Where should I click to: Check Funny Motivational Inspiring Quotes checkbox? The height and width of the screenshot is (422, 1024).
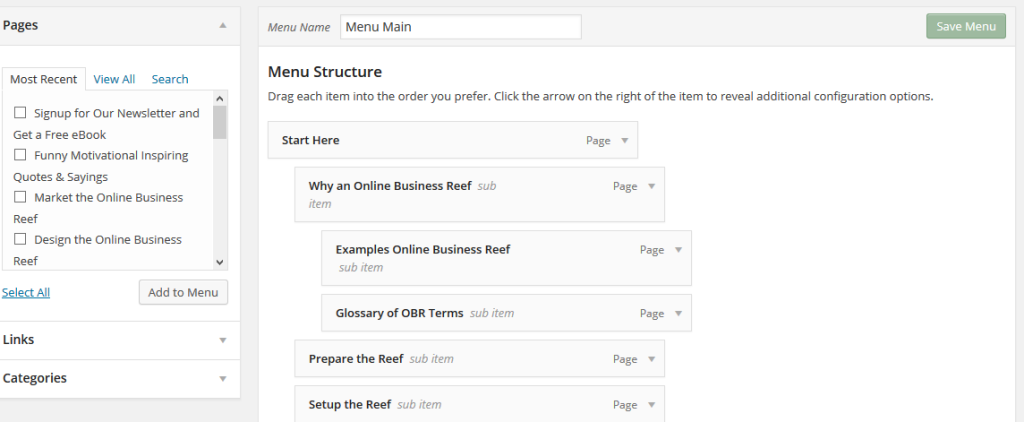tap(20, 155)
